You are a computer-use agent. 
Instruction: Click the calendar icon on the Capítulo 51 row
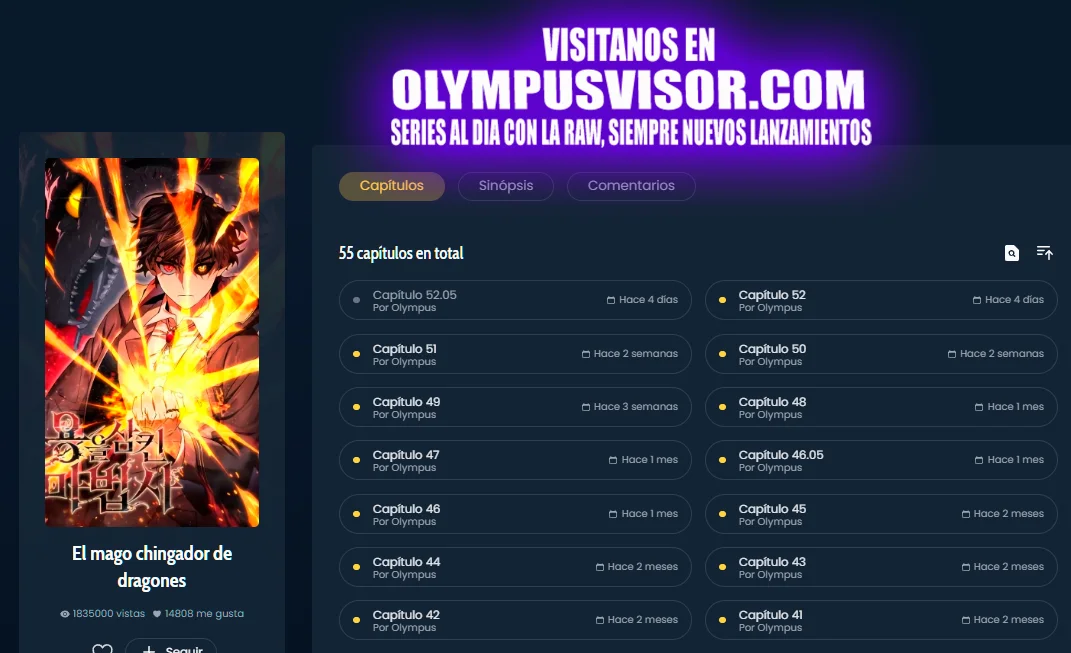[x=585, y=354]
